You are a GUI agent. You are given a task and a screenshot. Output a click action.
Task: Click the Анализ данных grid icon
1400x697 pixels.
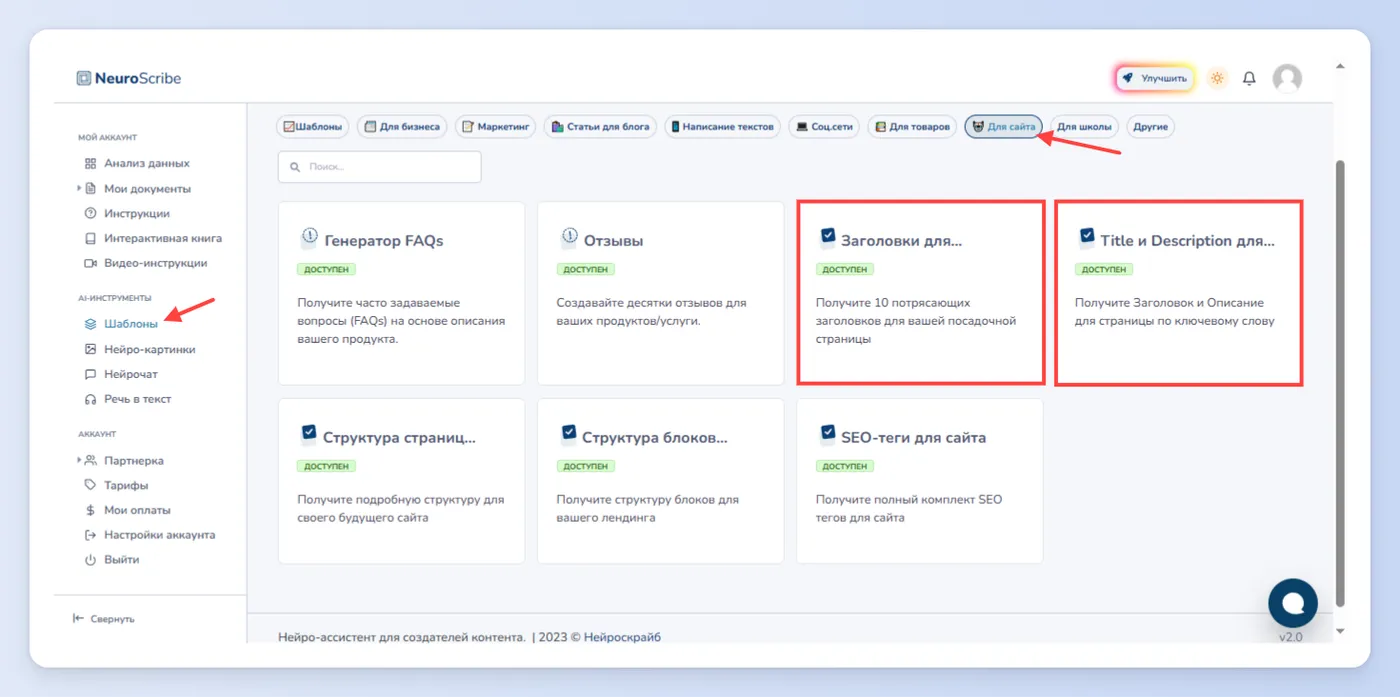pyautogui.click(x=90, y=163)
